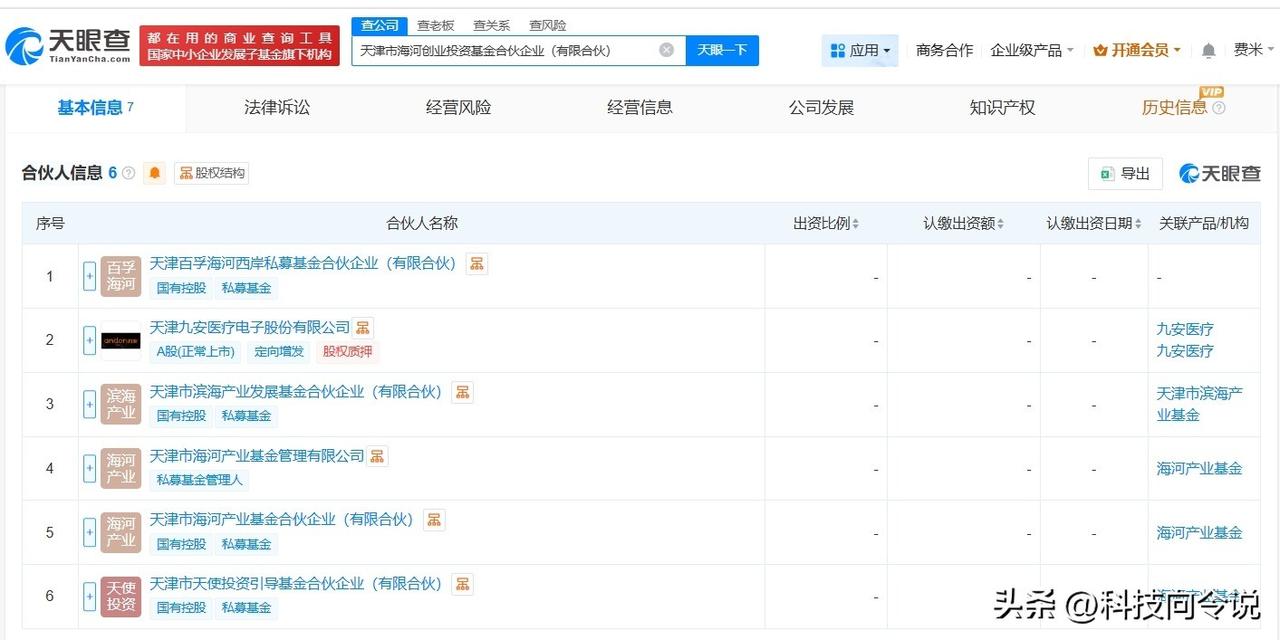Expand row 3 天津市滨海产业 with plus
The width and height of the screenshot is (1280, 640).
(89, 404)
